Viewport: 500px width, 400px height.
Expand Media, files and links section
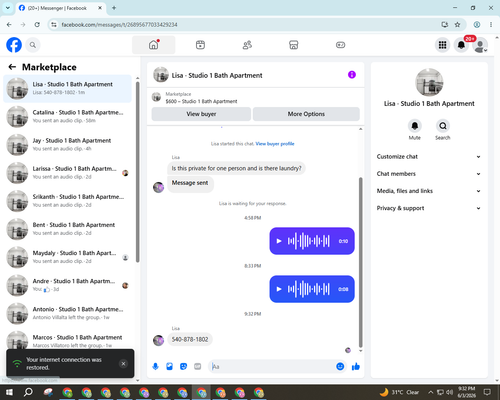[x=429, y=191]
